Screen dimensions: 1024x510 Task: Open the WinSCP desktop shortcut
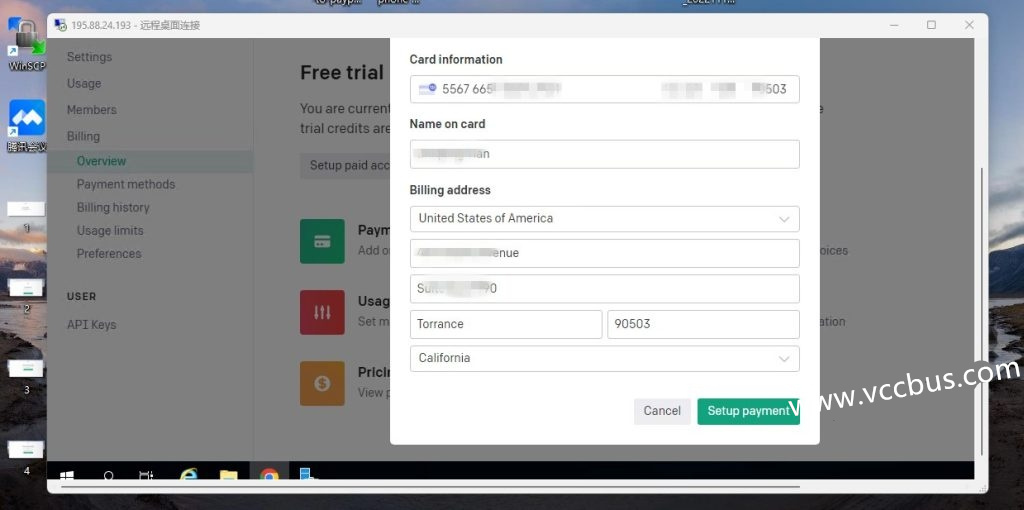coord(27,42)
